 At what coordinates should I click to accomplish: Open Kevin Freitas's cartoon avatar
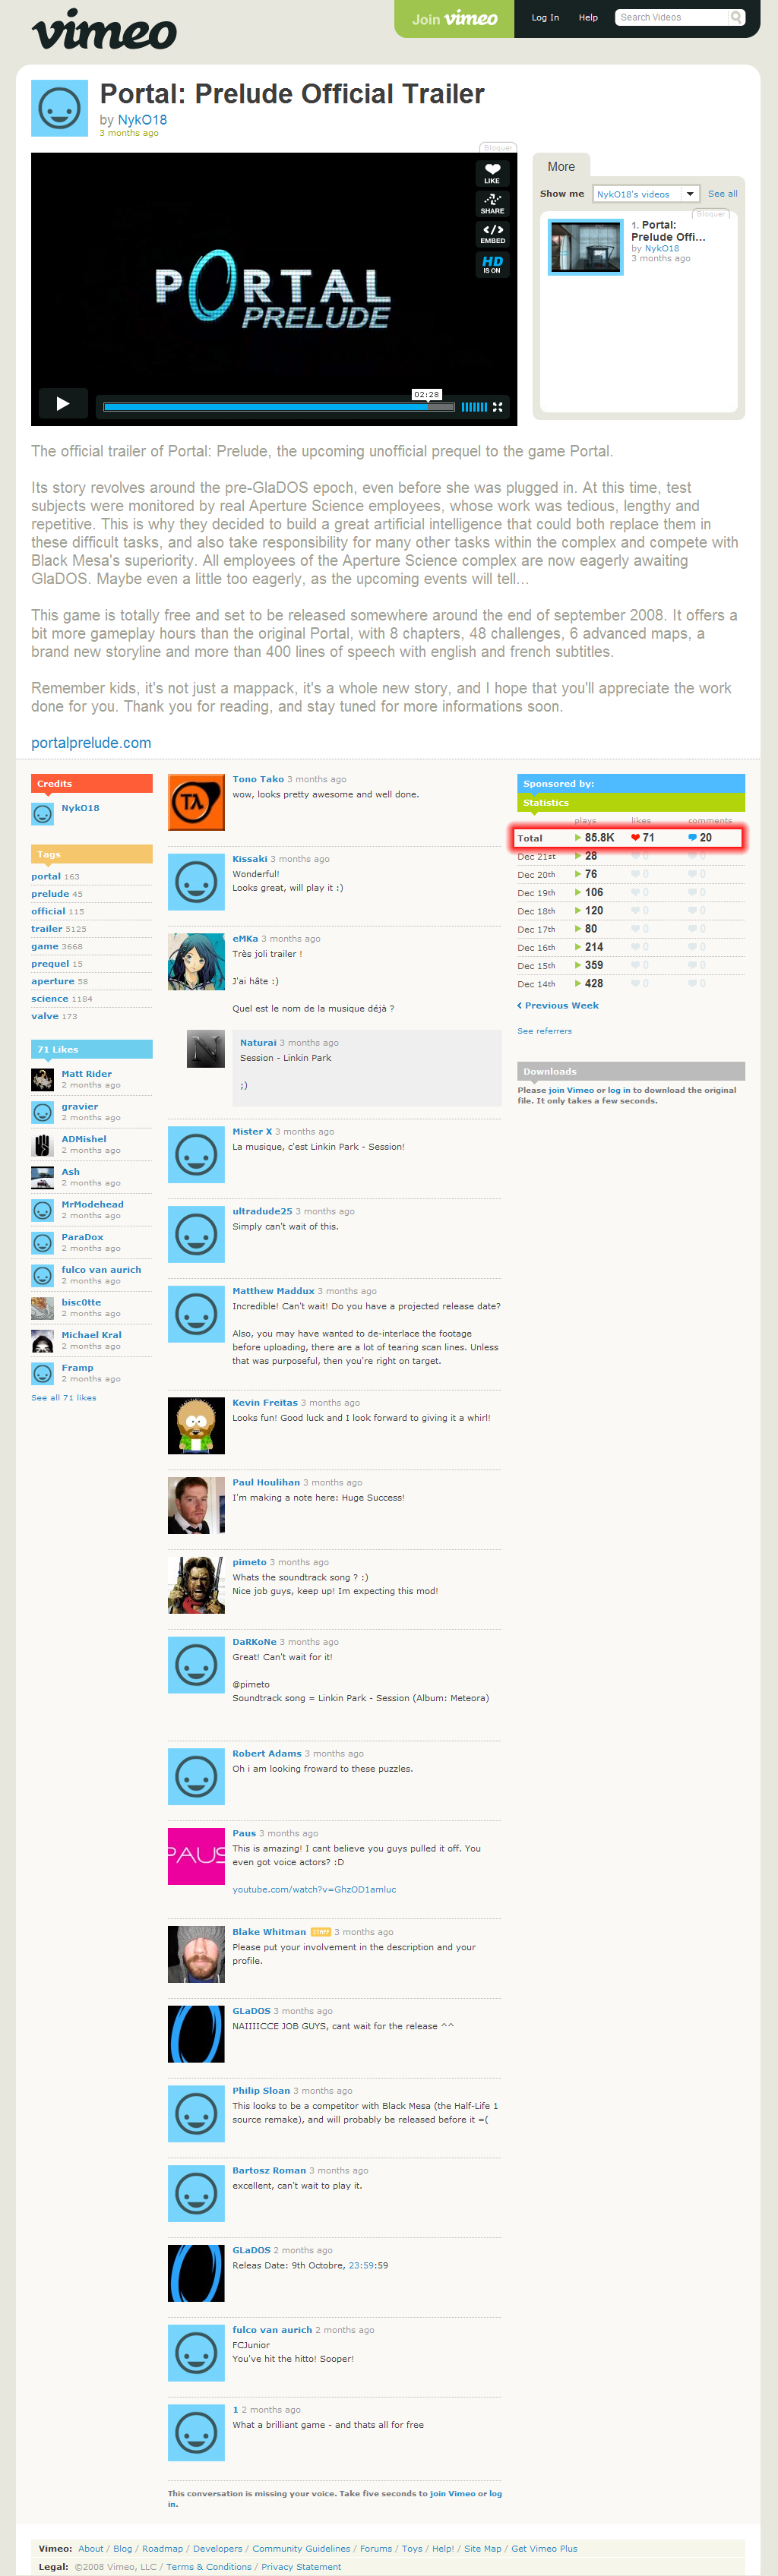pyautogui.click(x=196, y=1426)
